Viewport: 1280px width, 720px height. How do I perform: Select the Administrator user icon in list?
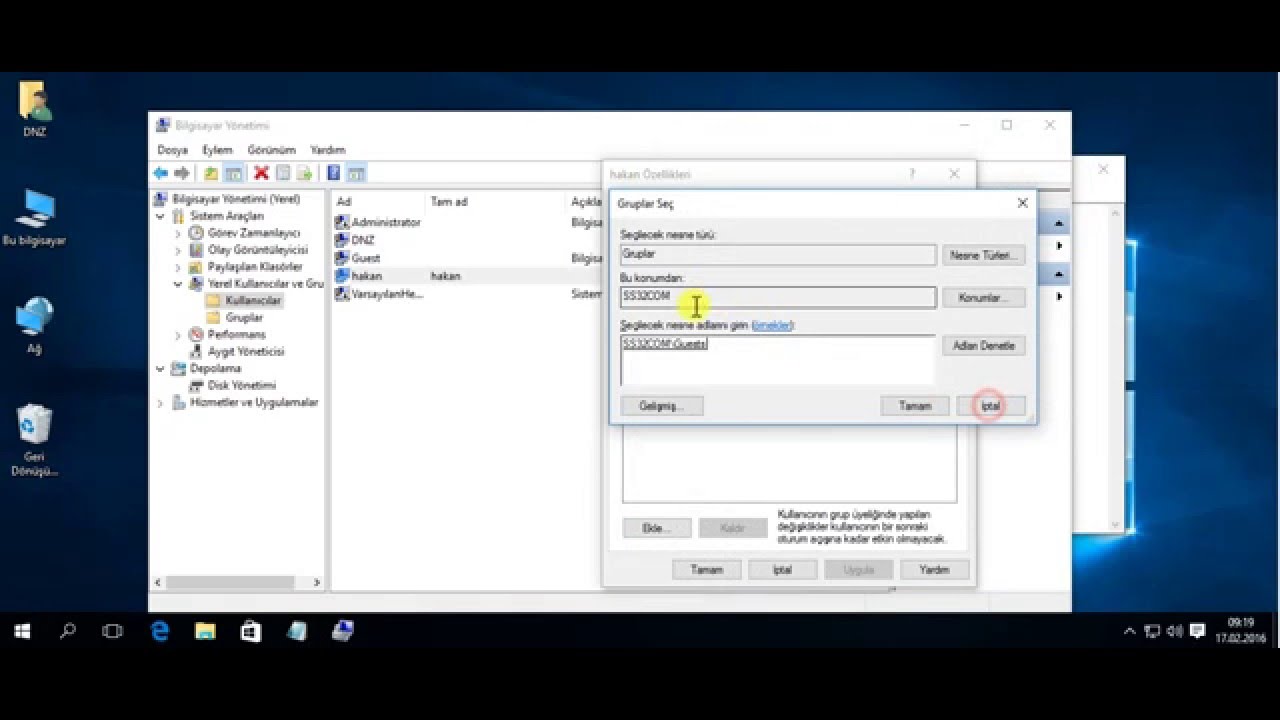[x=342, y=222]
